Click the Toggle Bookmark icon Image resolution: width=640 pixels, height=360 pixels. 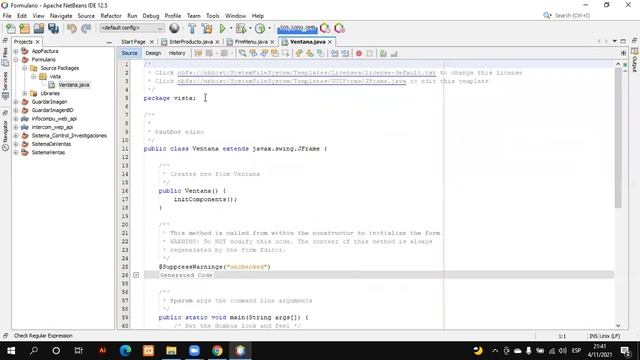(320, 53)
